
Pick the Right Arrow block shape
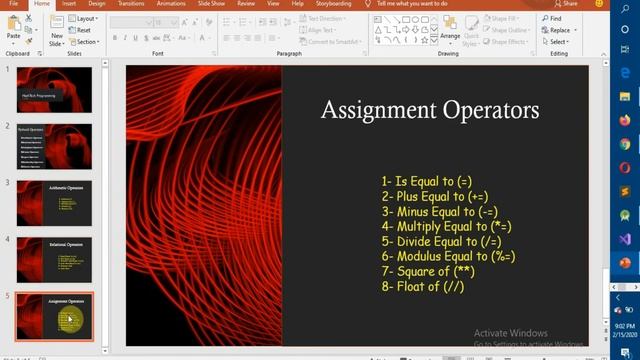pos(406,30)
